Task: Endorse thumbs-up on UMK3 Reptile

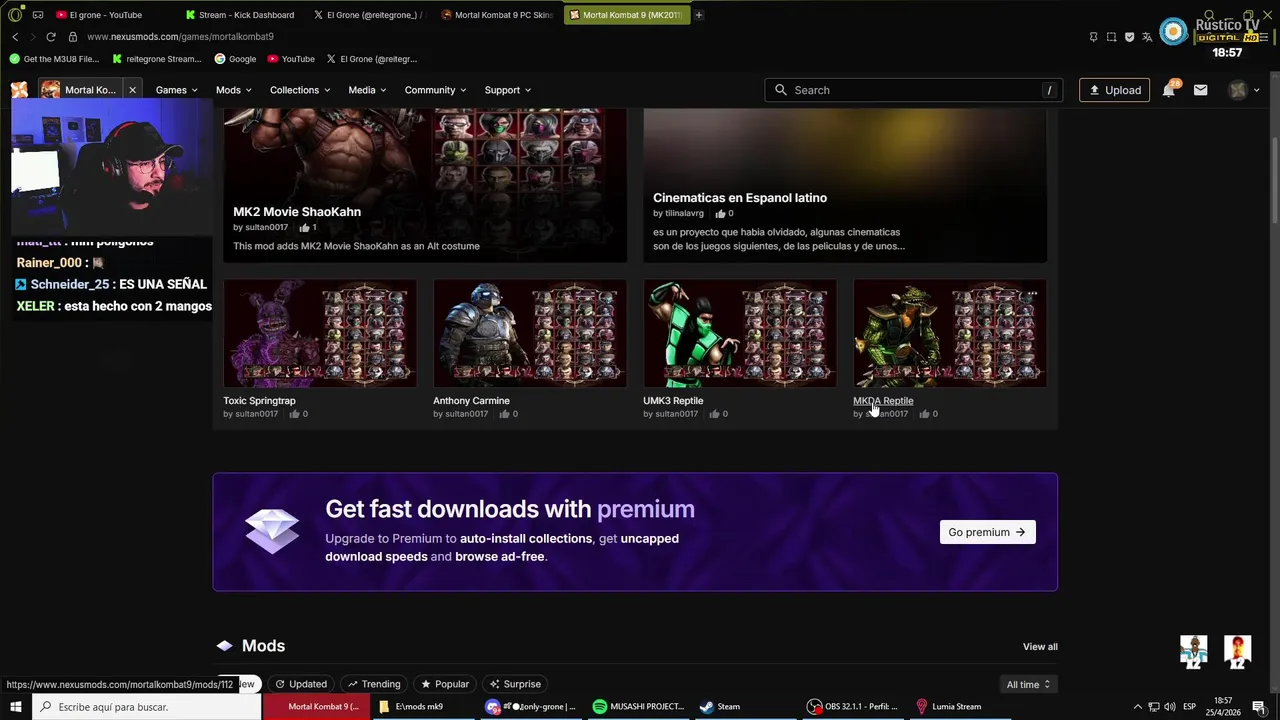Action: [x=714, y=414]
